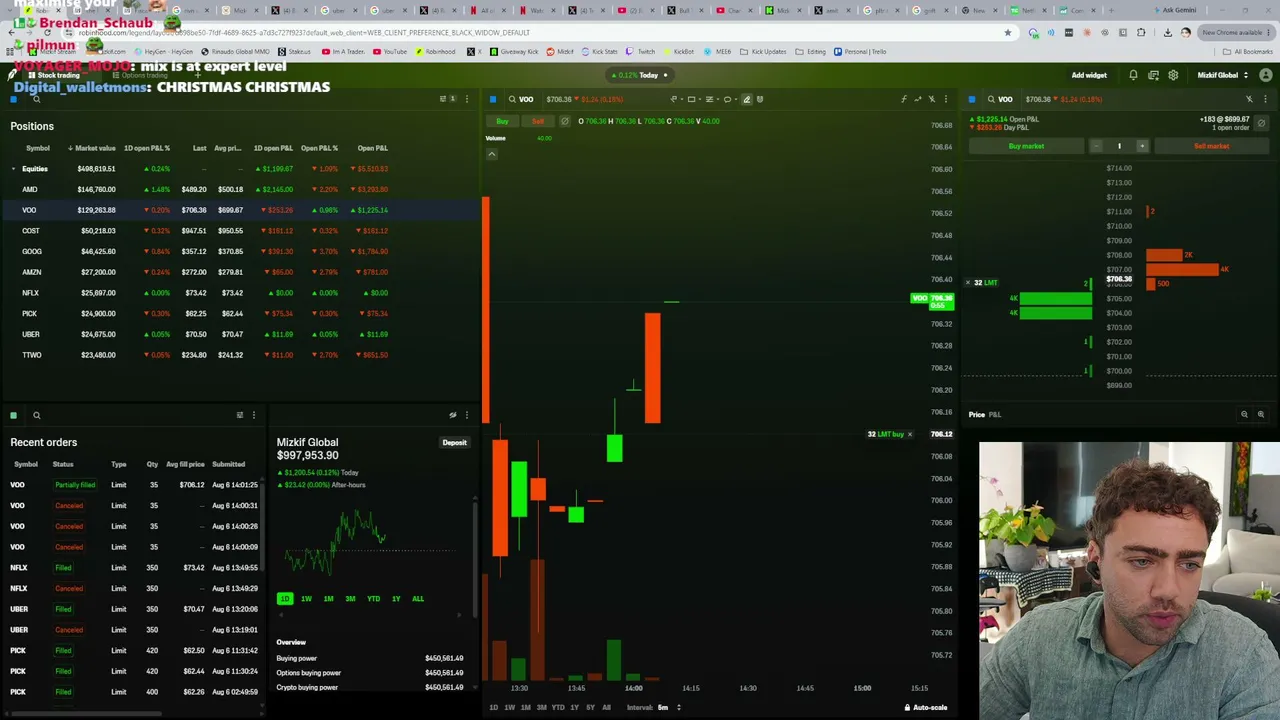
Task: Expand the line drawing tool dropdown
Action: (x=680, y=99)
